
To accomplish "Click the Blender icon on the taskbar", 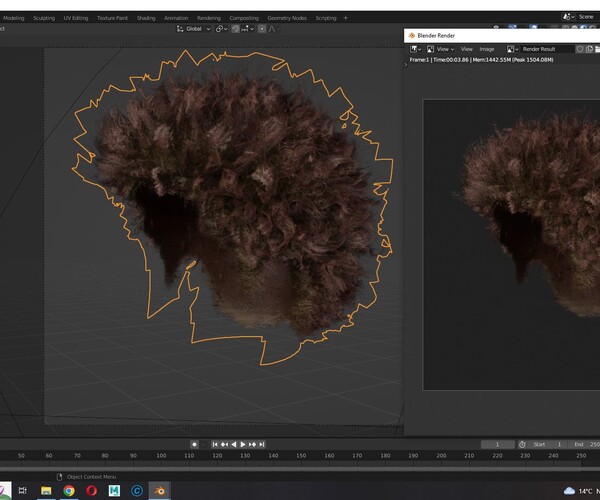I will click(x=159, y=490).
